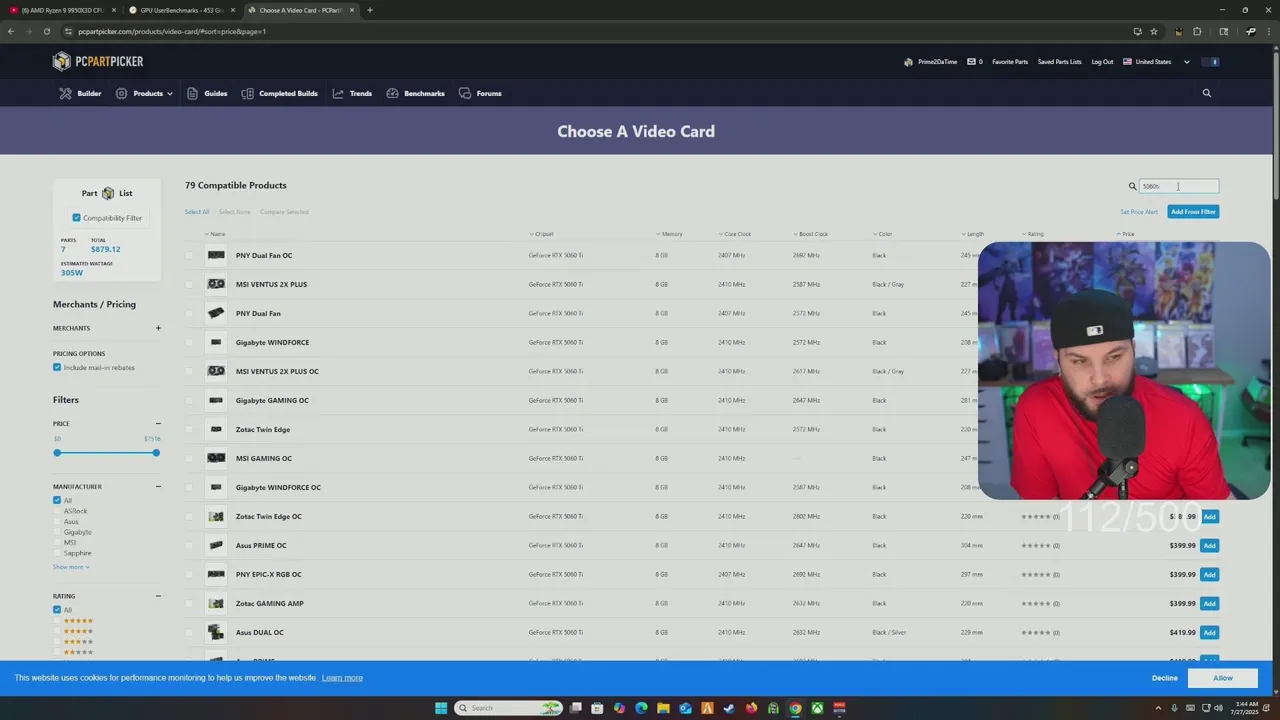Screen dimensions: 1280x720
Task: Select the PNY Dual Fan OC row checkbox
Action: [x=189, y=255]
